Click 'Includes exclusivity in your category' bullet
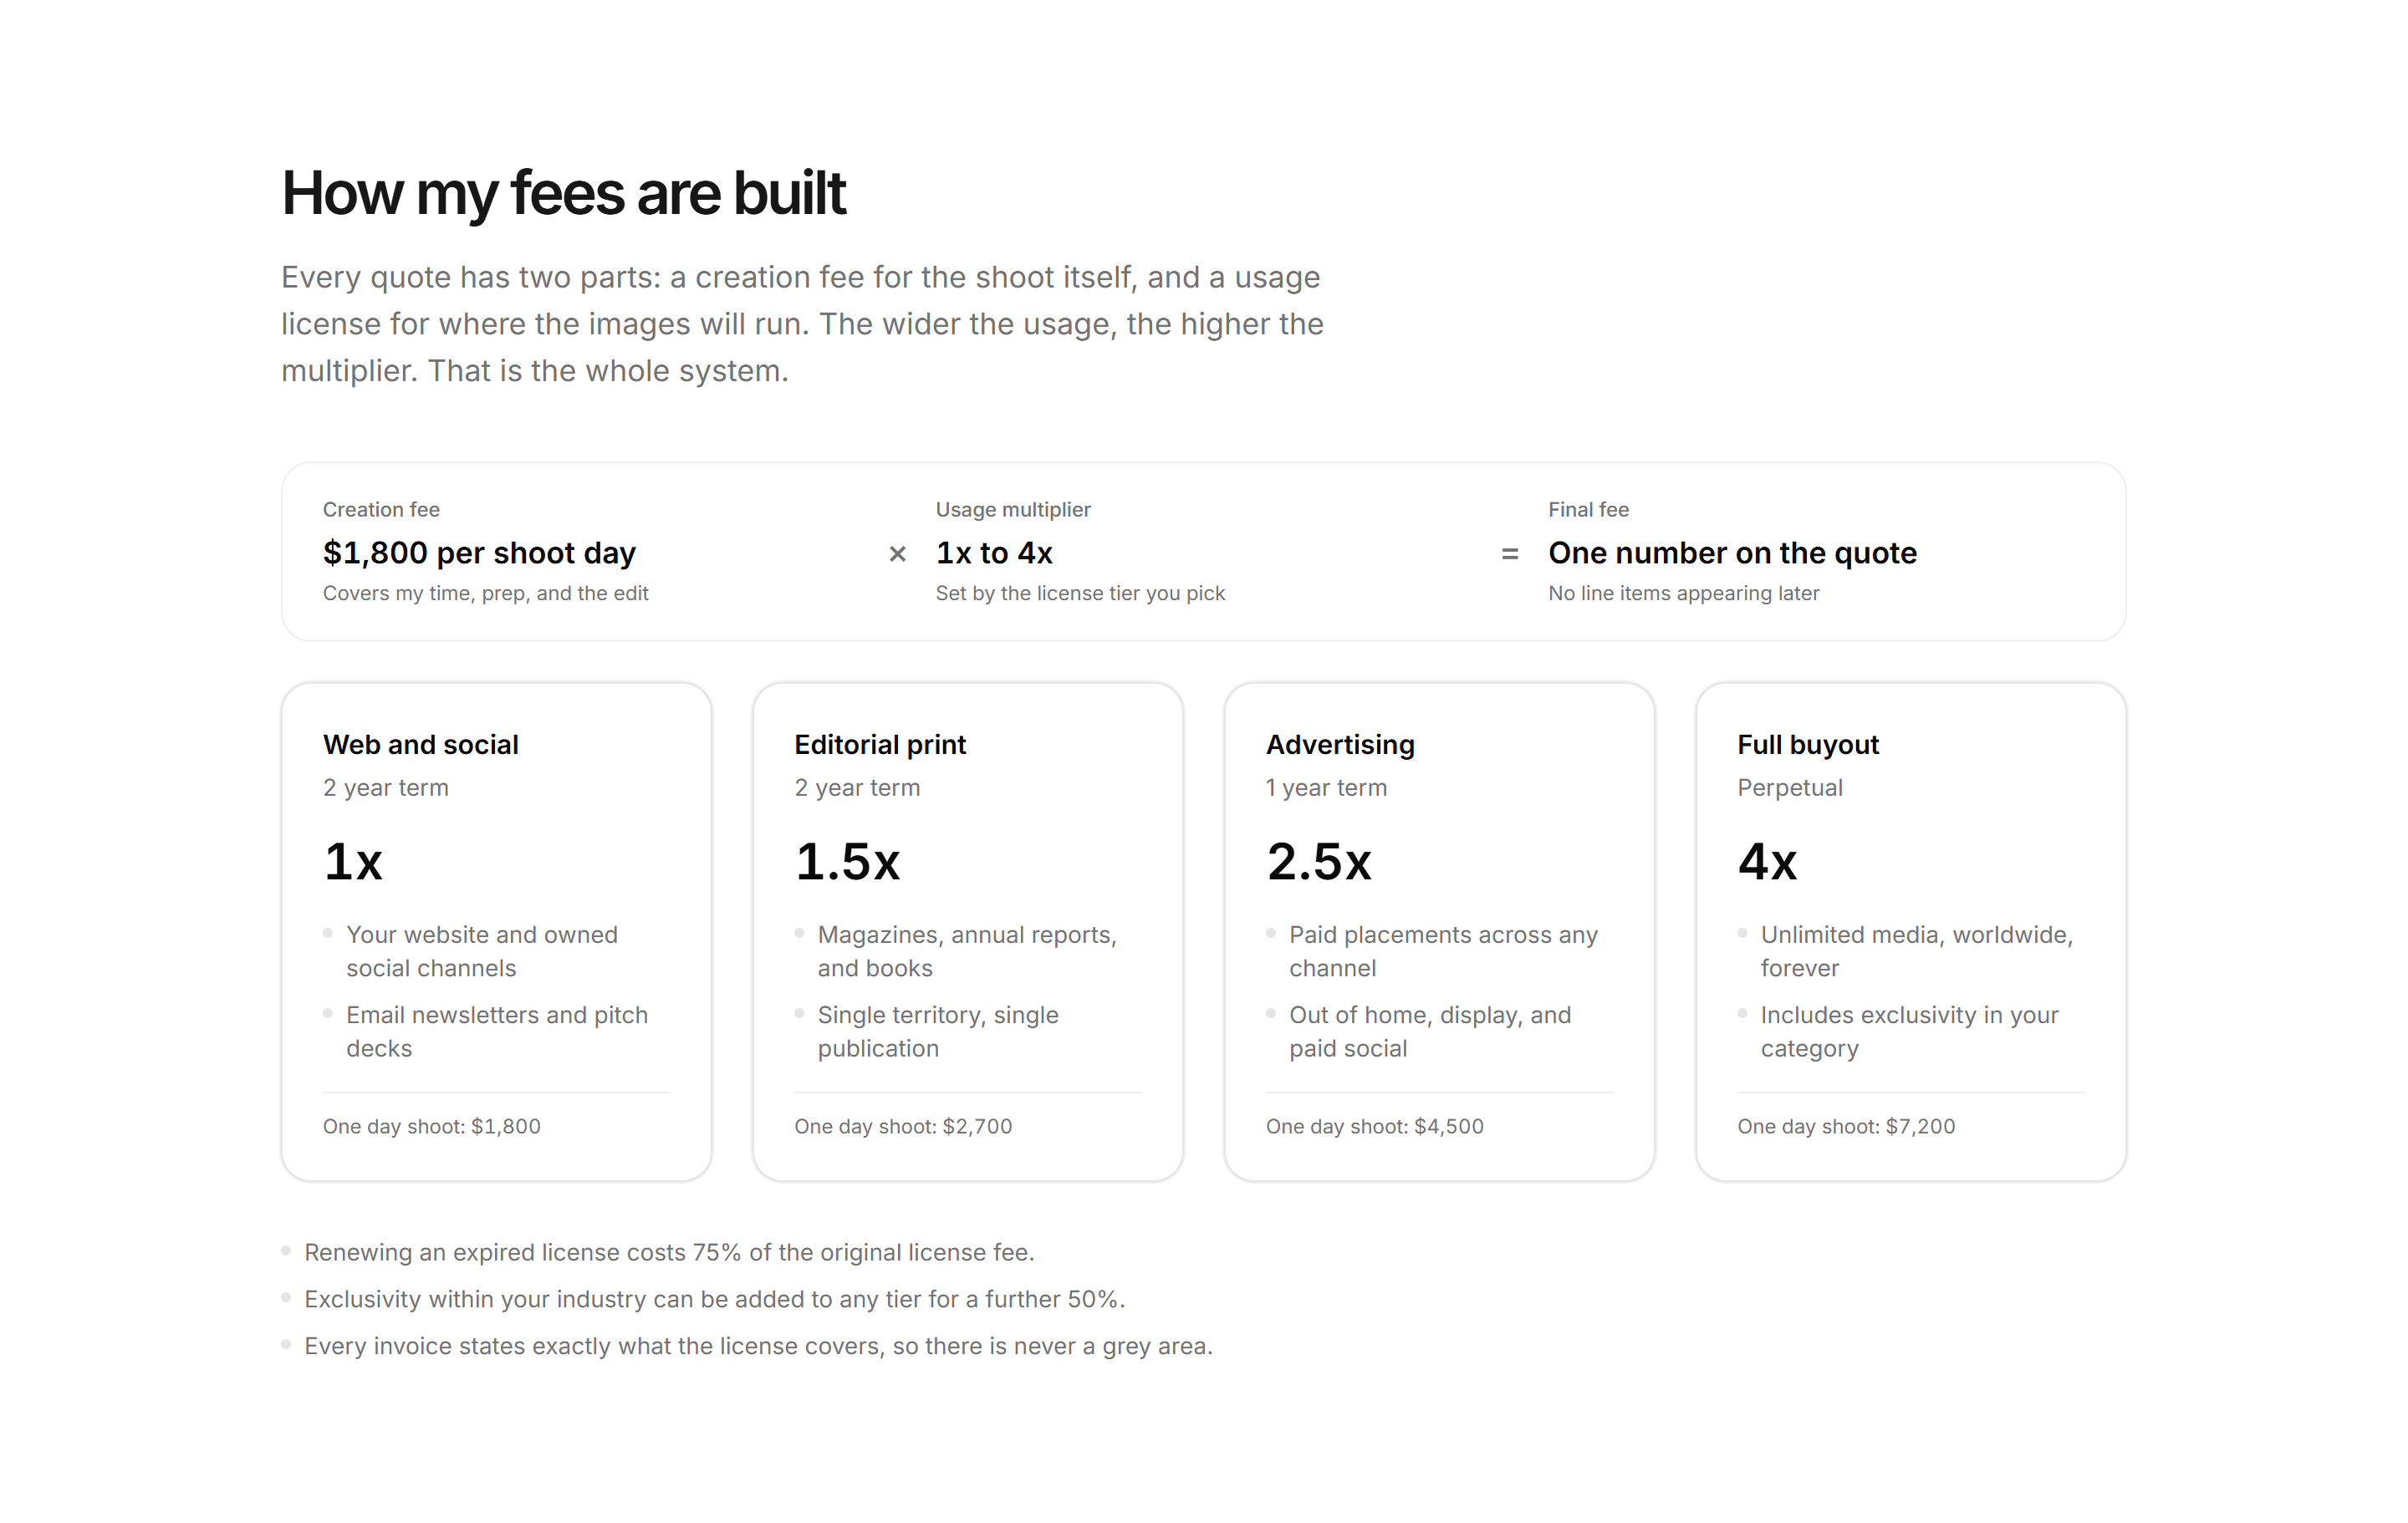This screenshot has height=1523, width=2408. pyautogui.click(x=1909, y=1031)
